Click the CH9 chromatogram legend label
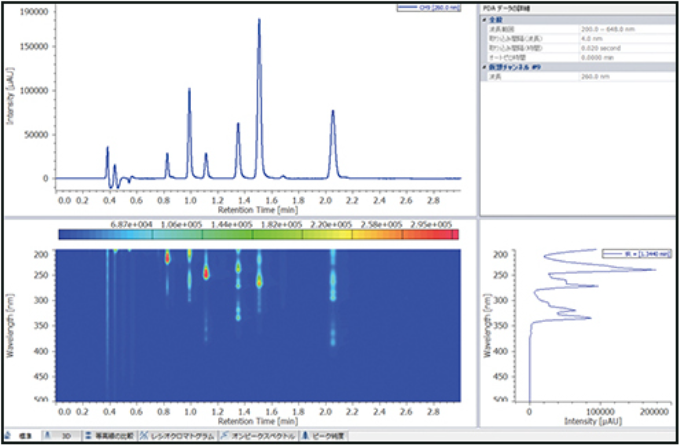Image resolution: width=681 pixels, height=446 pixels. pyautogui.click(x=429, y=8)
